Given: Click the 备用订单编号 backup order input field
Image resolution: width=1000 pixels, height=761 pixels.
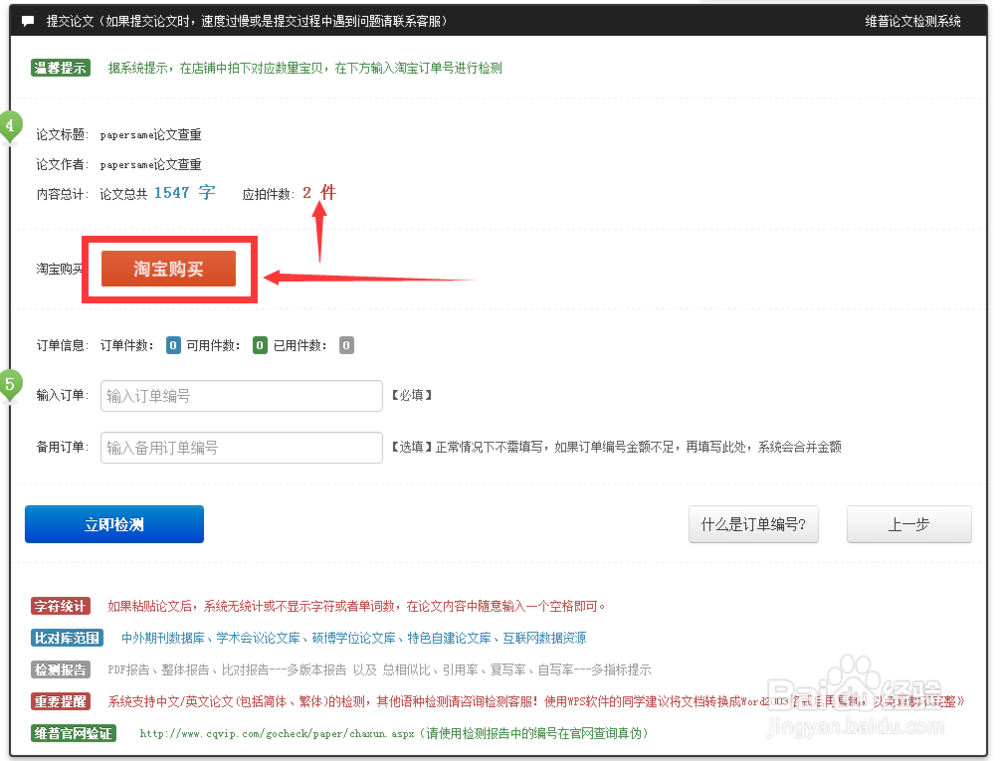Looking at the screenshot, I should tap(240, 447).
